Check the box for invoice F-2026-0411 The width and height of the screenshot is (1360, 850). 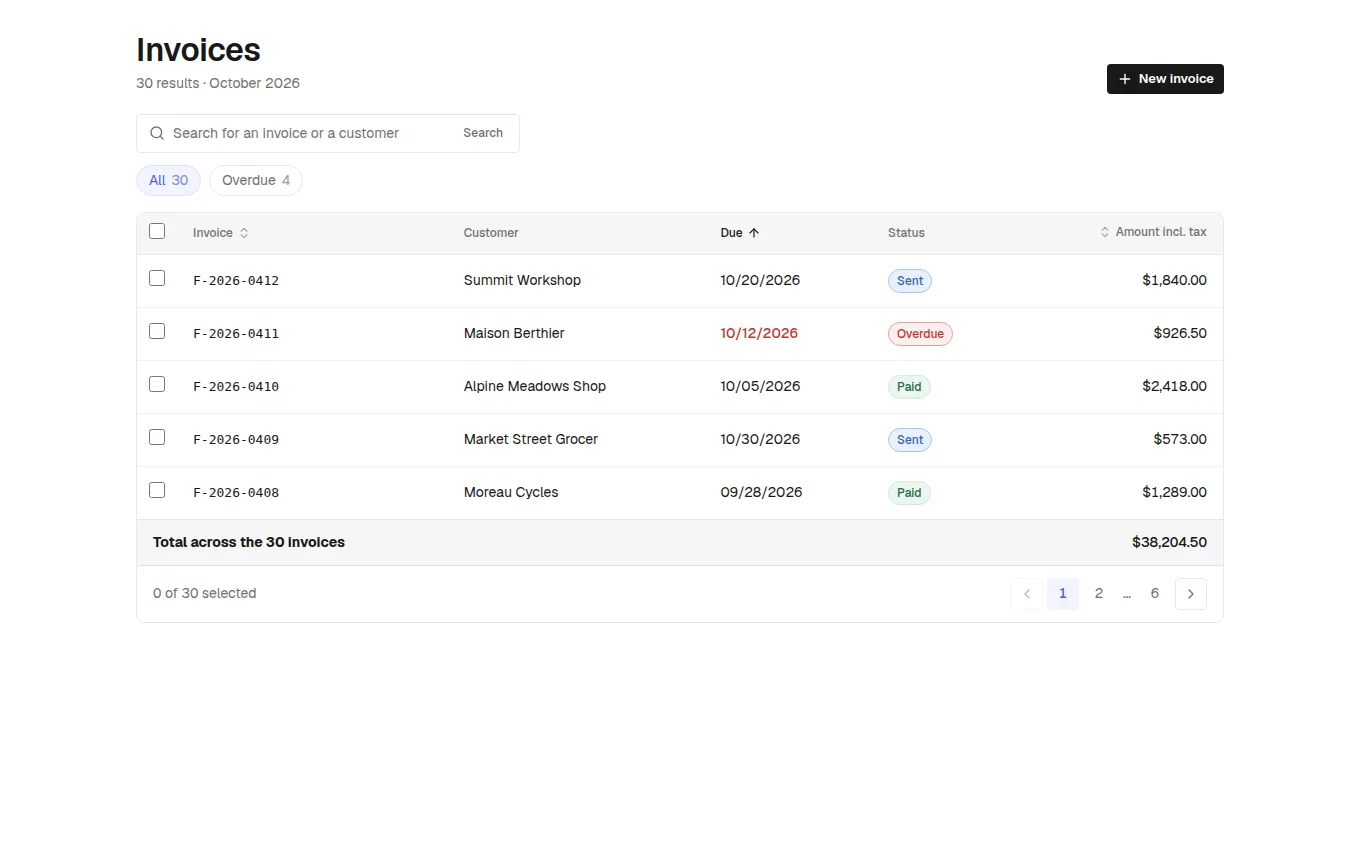click(157, 331)
